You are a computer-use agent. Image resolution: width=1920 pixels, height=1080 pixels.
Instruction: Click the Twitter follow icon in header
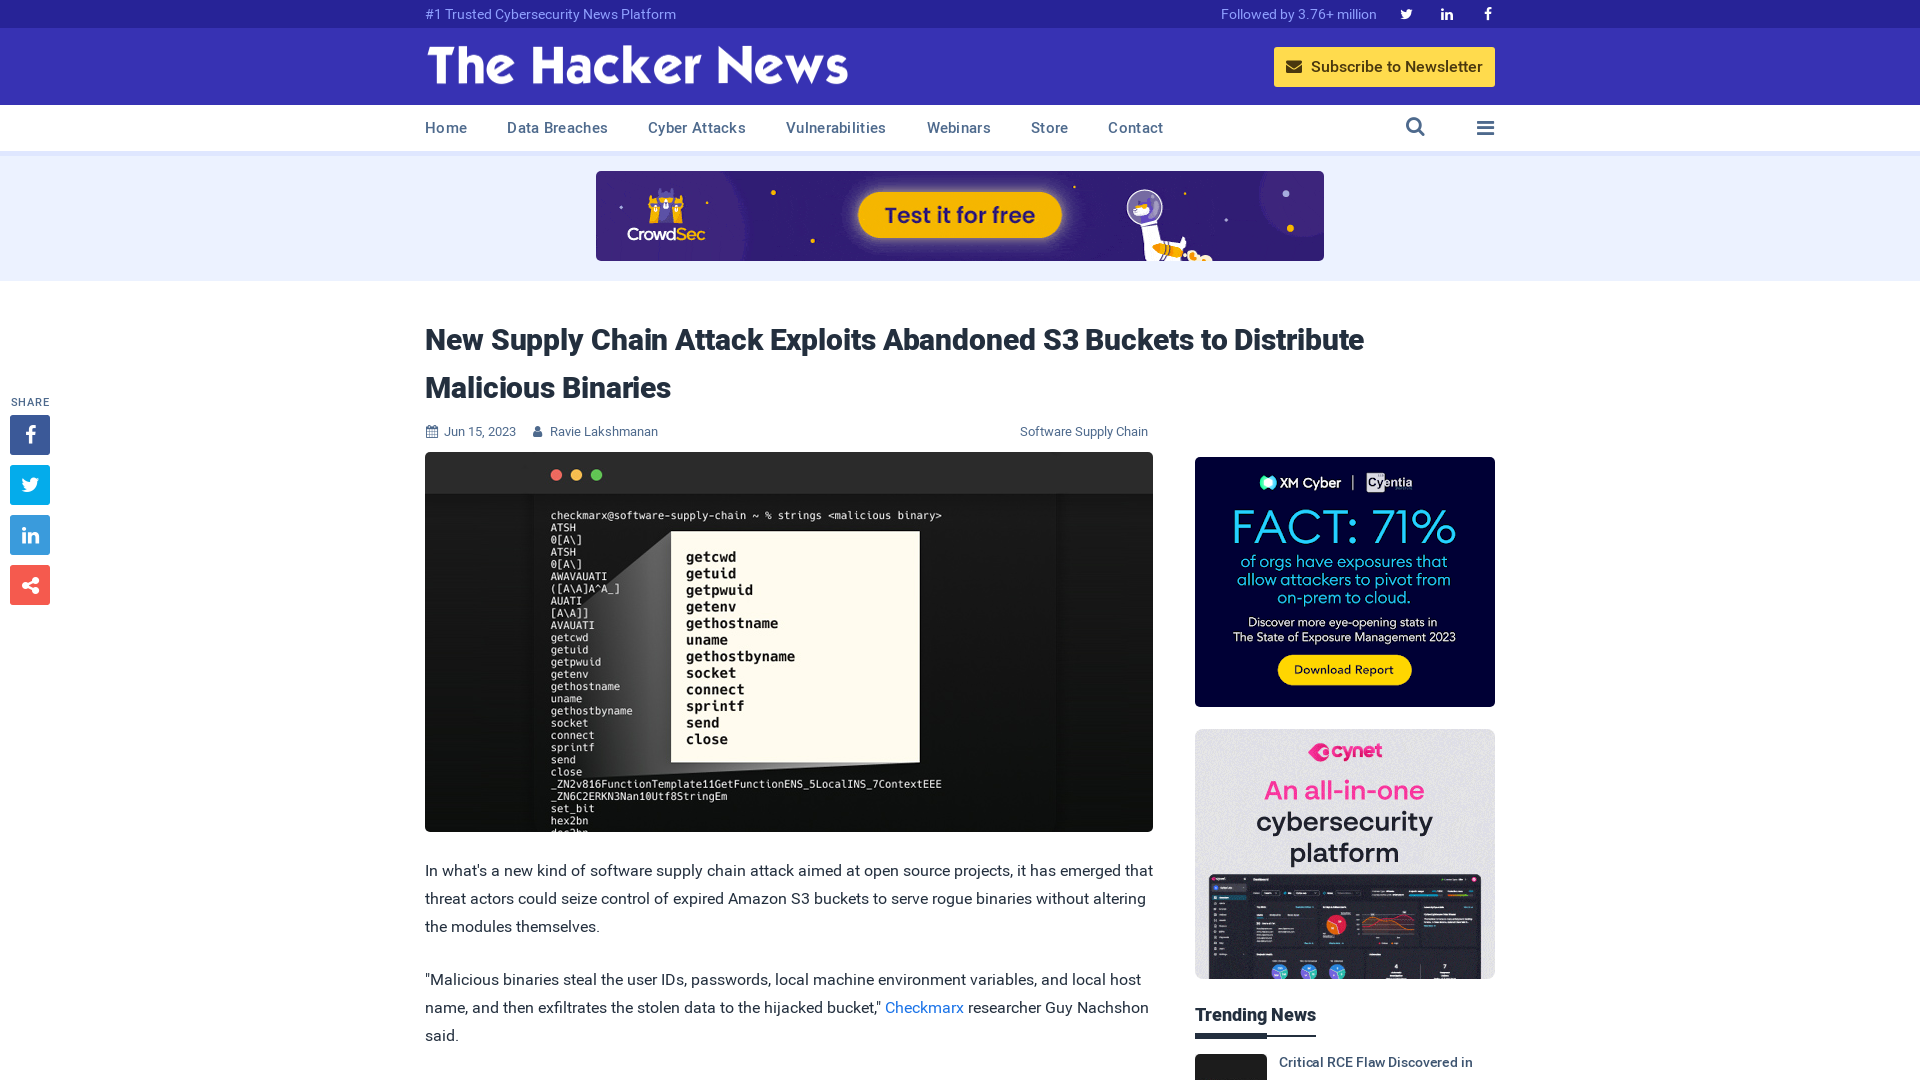point(1406,13)
